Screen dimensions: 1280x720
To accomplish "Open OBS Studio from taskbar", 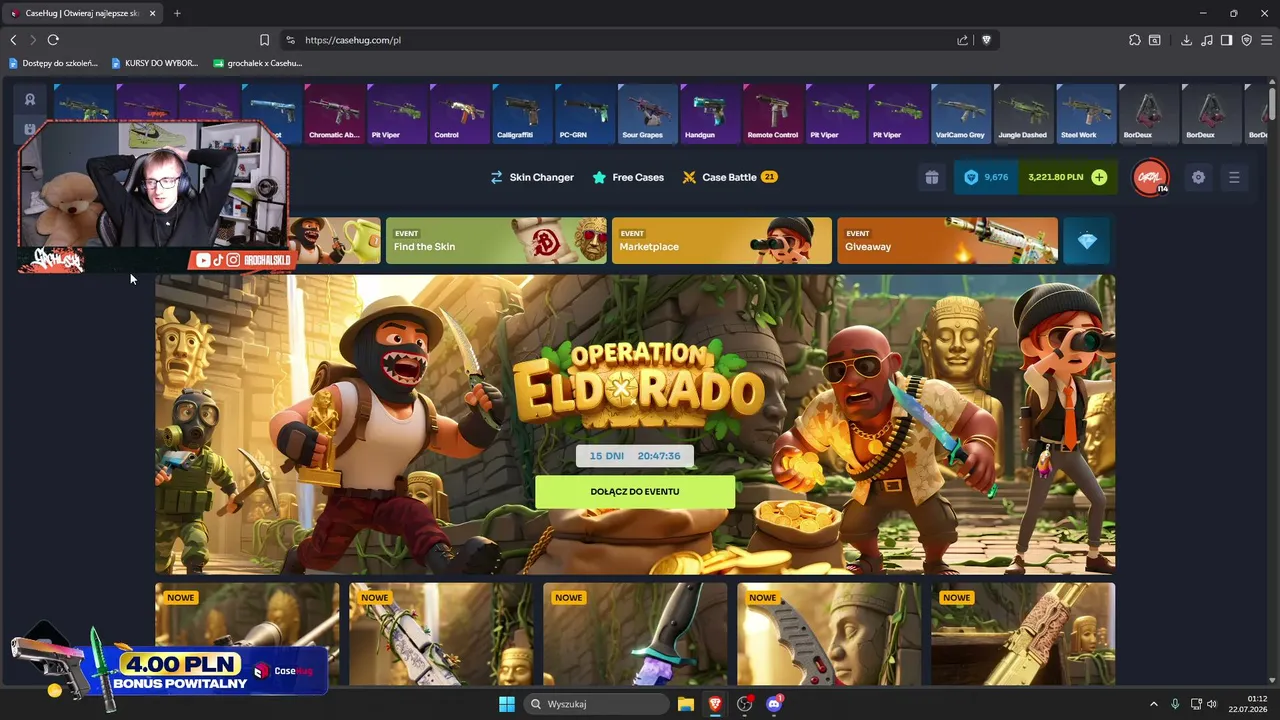I will point(744,704).
